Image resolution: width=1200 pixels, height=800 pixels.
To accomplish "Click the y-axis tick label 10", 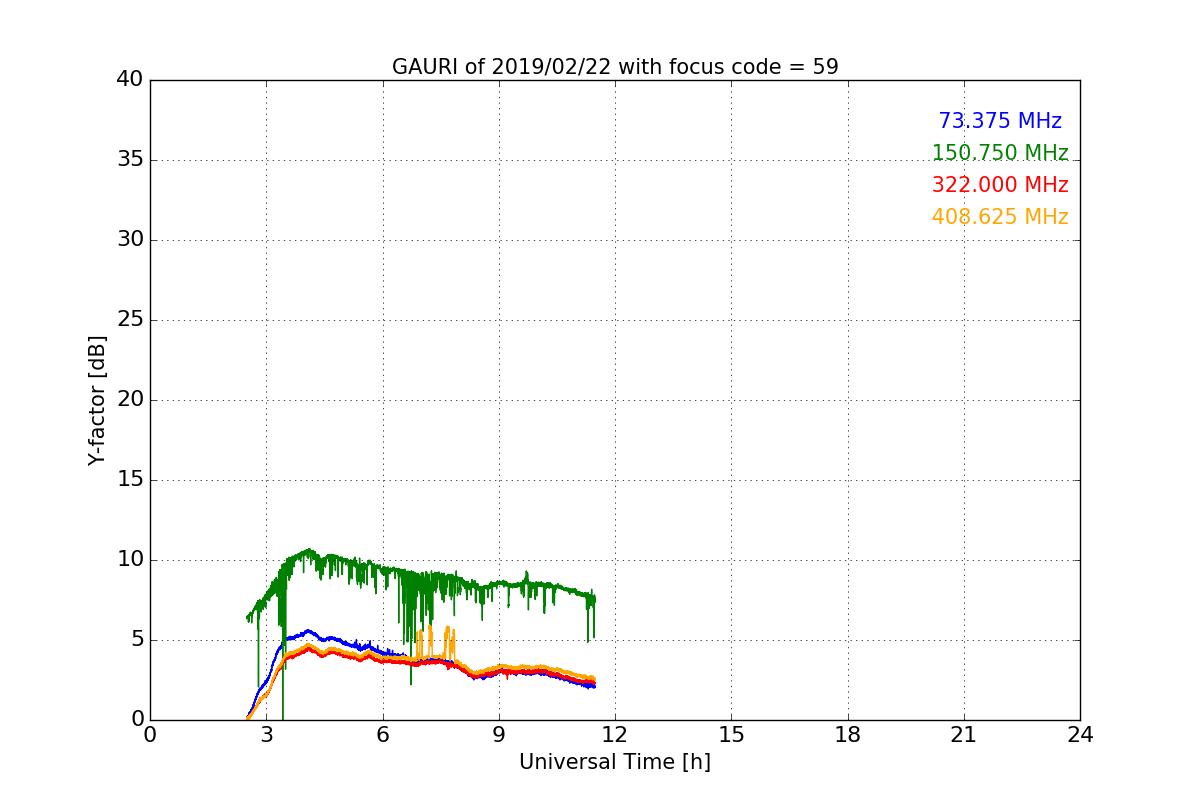I will (130, 560).
